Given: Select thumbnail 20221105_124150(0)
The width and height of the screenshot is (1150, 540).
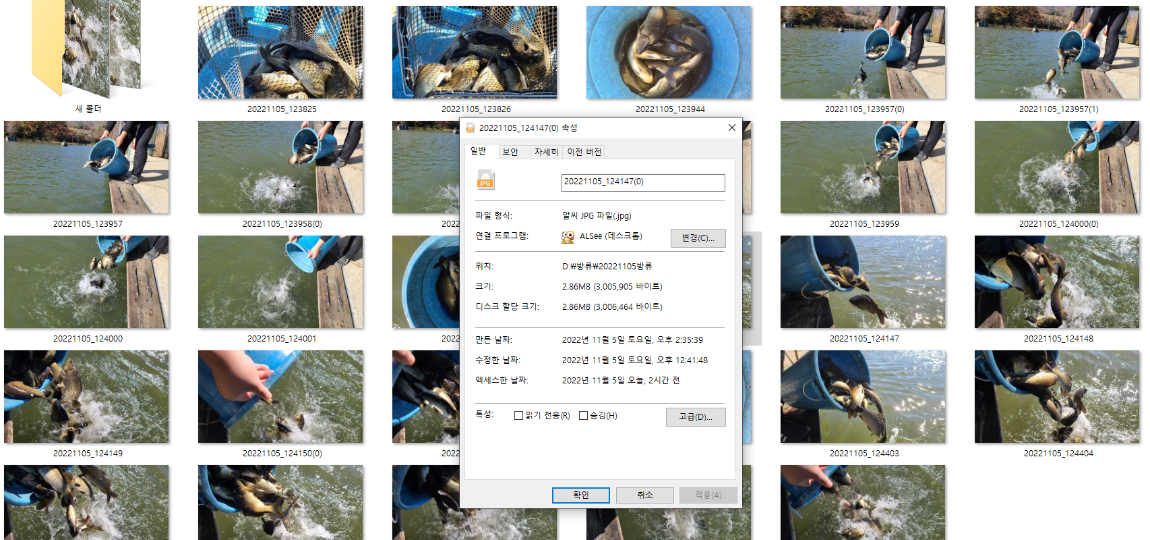Looking at the screenshot, I should [x=280, y=396].
